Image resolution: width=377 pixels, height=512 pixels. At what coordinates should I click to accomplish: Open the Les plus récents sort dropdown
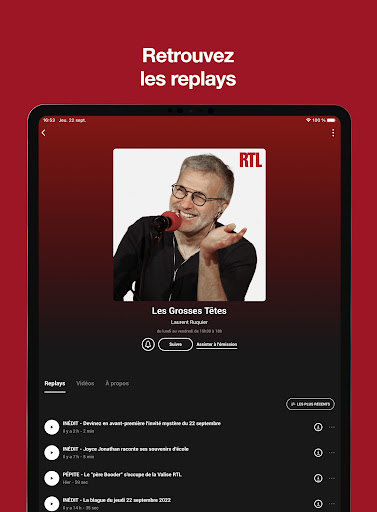tap(310, 404)
